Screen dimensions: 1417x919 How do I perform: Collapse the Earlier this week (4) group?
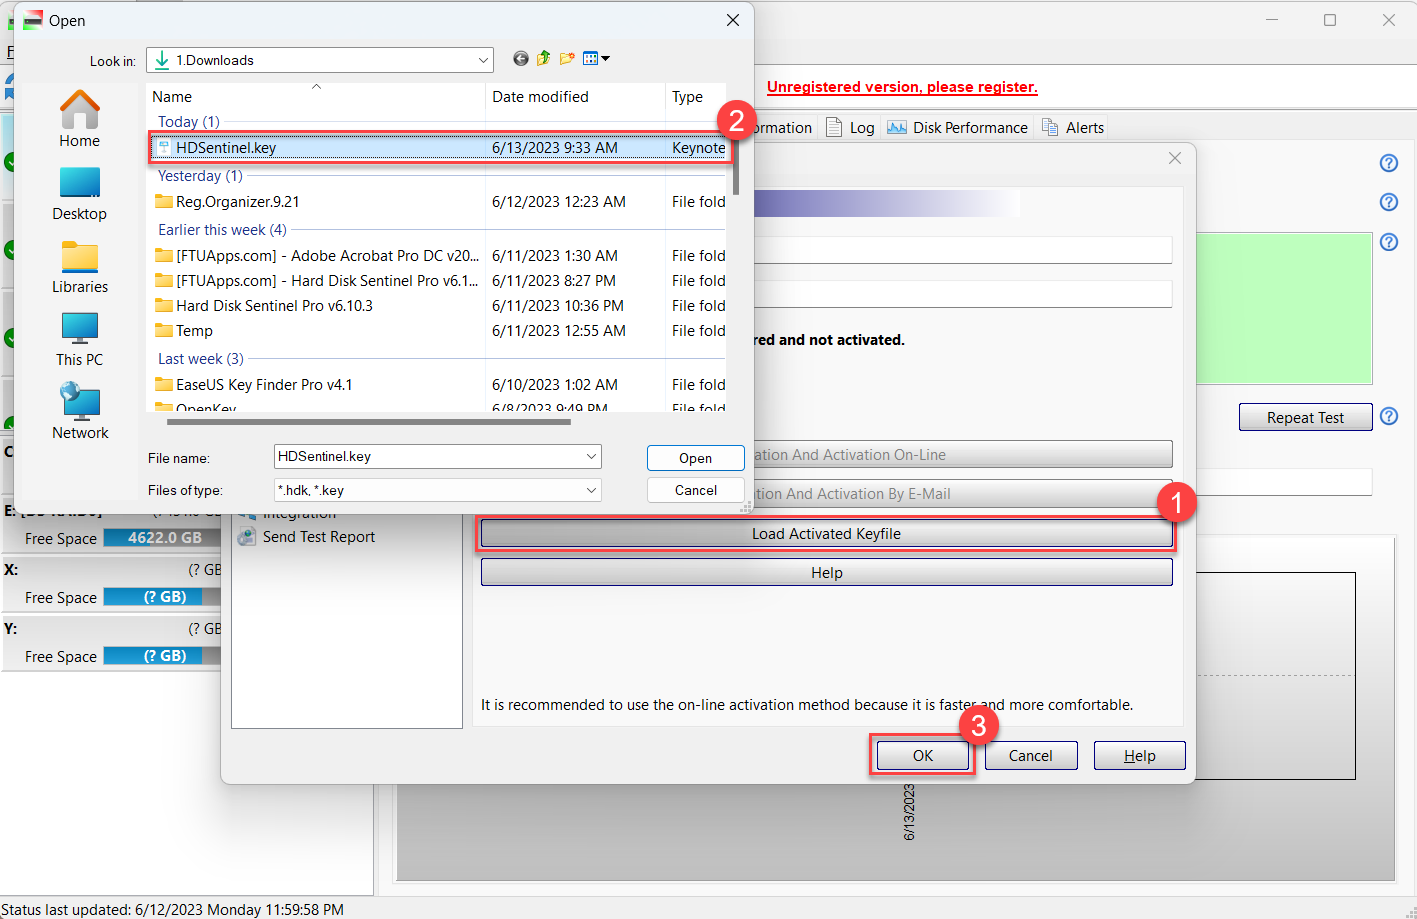[222, 230]
